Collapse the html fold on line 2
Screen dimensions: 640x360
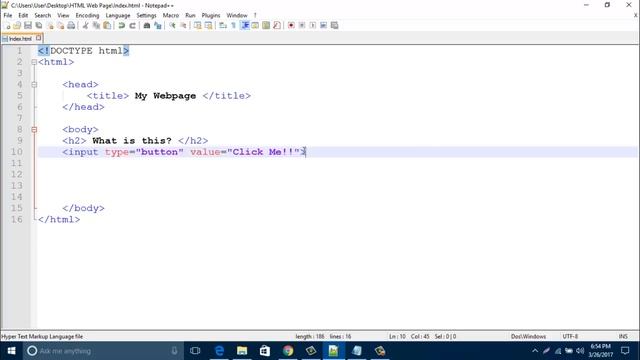[x=34, y=62]
